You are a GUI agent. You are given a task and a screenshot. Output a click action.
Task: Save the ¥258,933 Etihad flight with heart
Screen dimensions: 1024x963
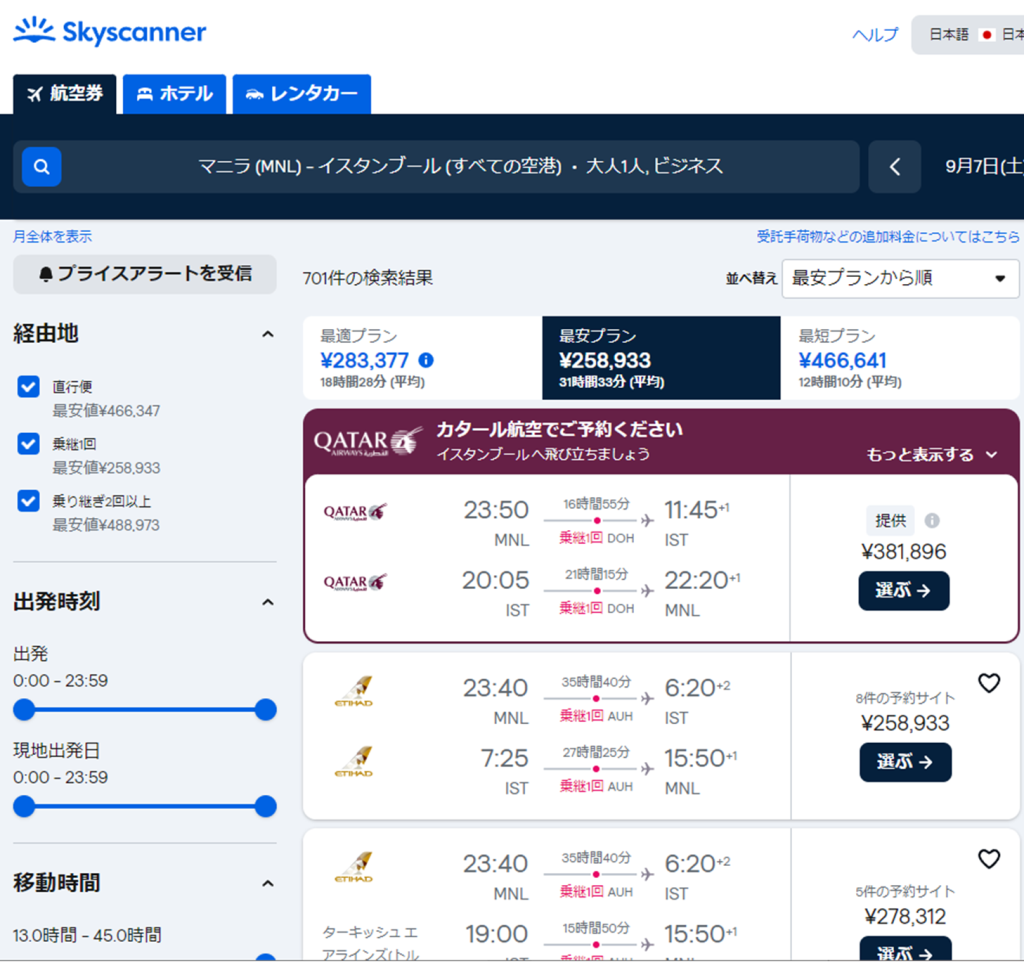pos(988,684)
